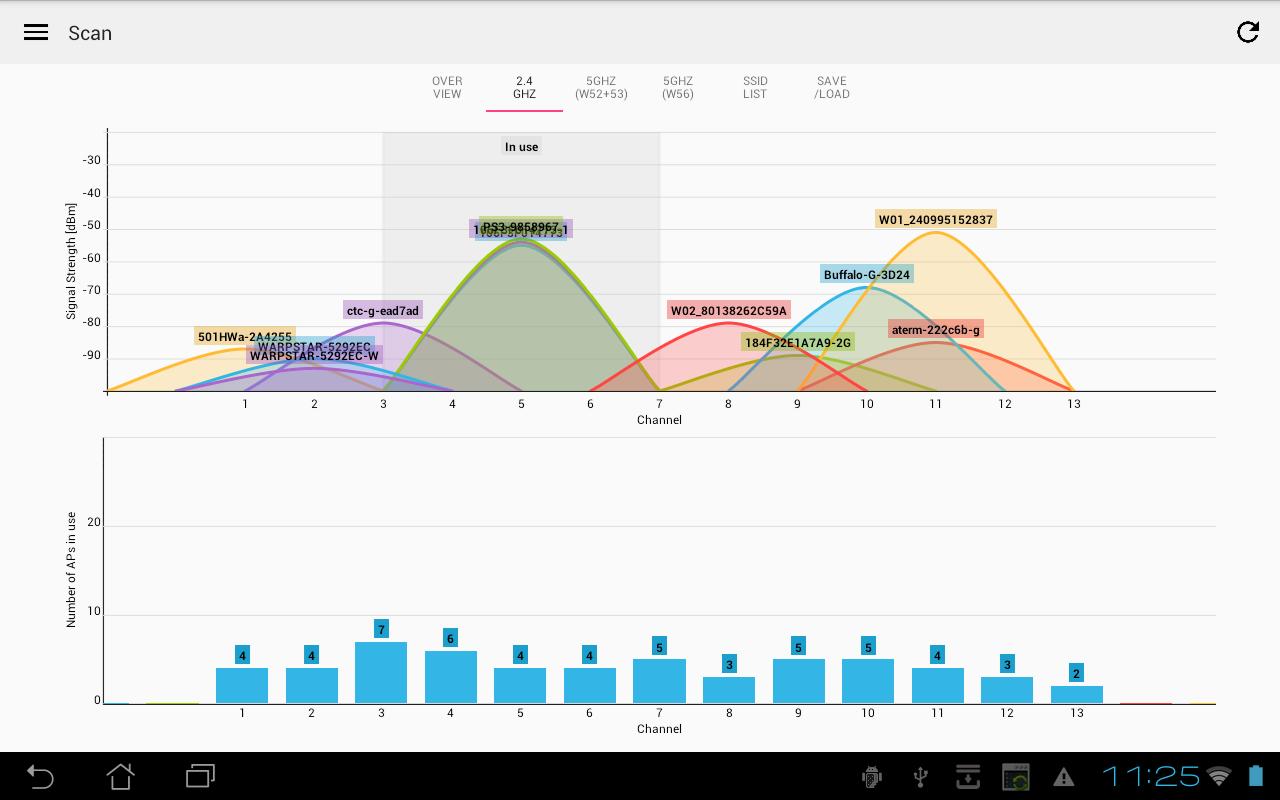
Task: Switch to the Overview tab
Action: click(447, 88)
